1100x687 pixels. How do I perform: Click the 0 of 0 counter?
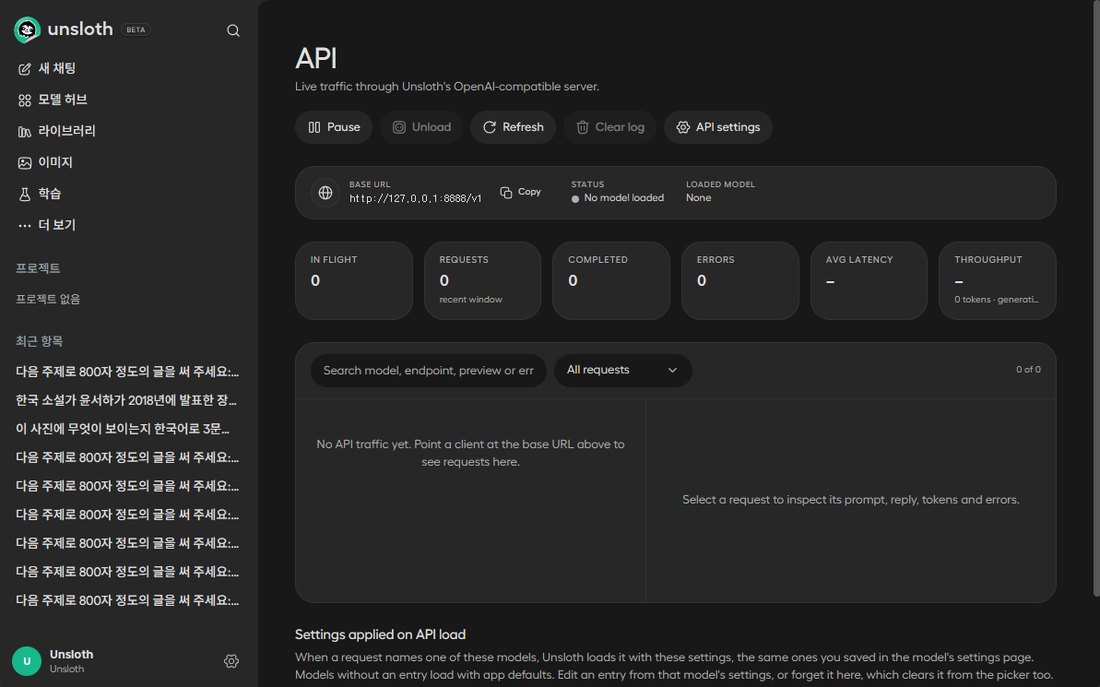[1028, 370]
